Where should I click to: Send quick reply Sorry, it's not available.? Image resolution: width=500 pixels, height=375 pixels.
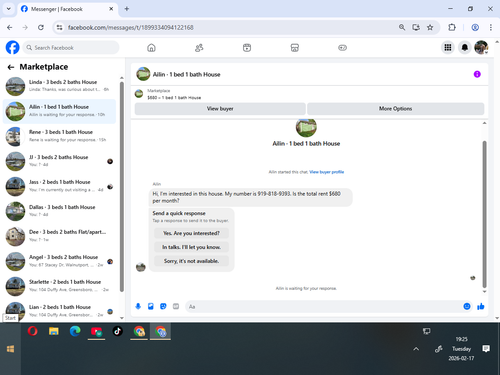coord(191,261)
